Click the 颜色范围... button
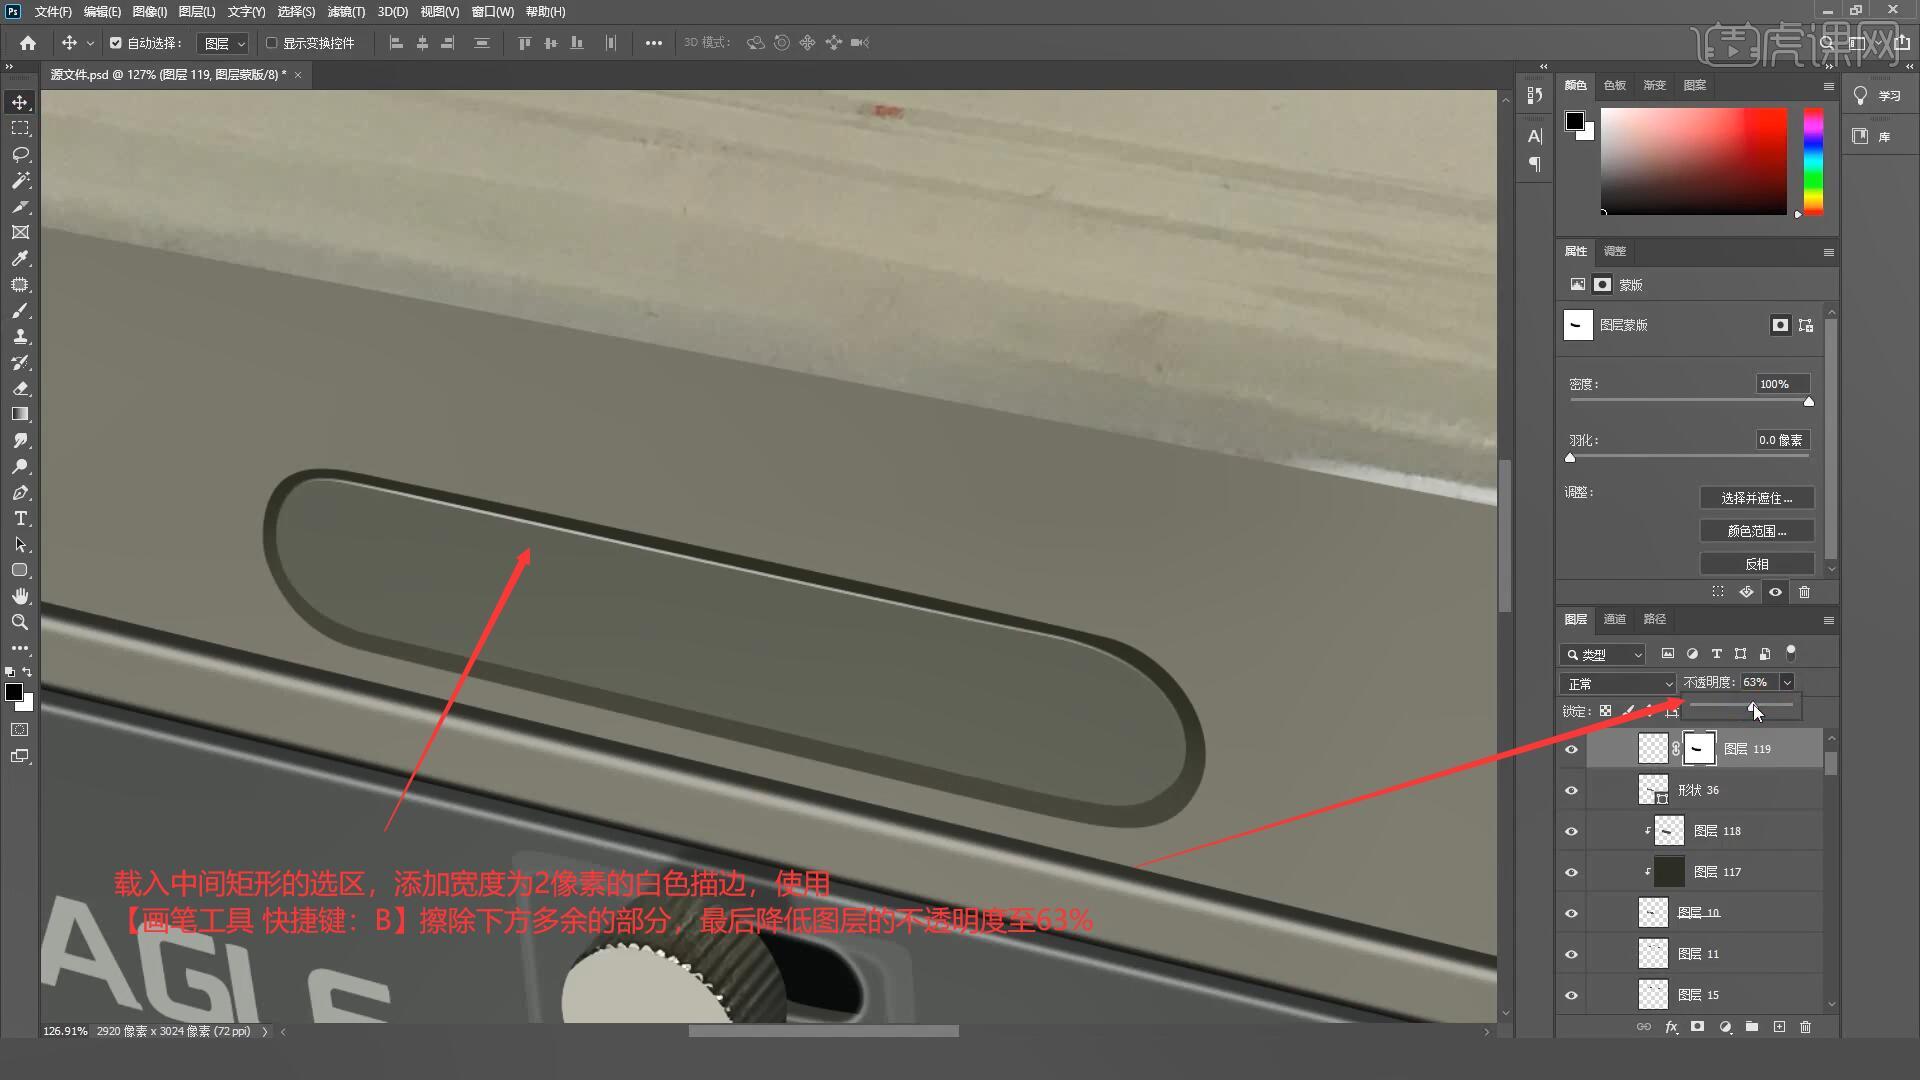Viewport: 1920px width, 1080px height. coord(1756,531)
